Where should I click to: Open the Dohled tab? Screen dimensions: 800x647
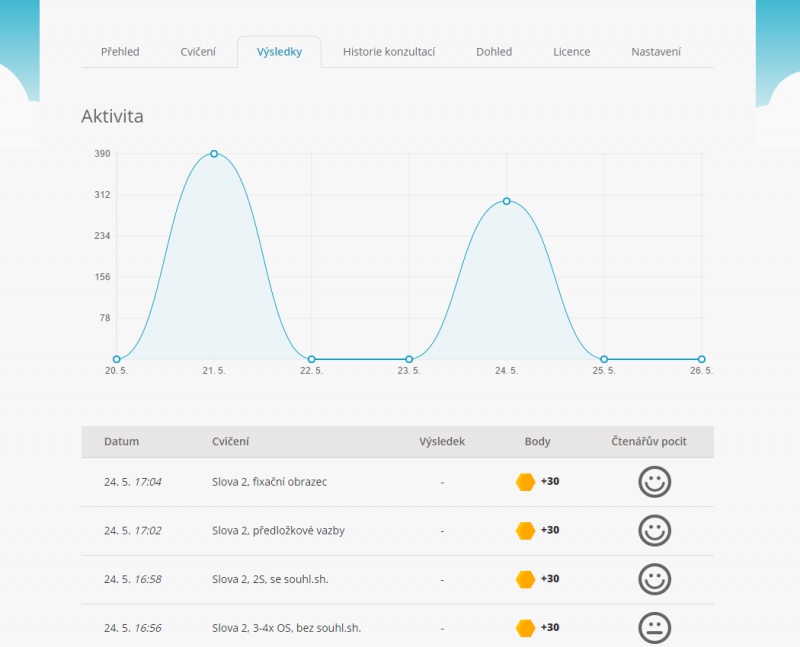point(494,52)
